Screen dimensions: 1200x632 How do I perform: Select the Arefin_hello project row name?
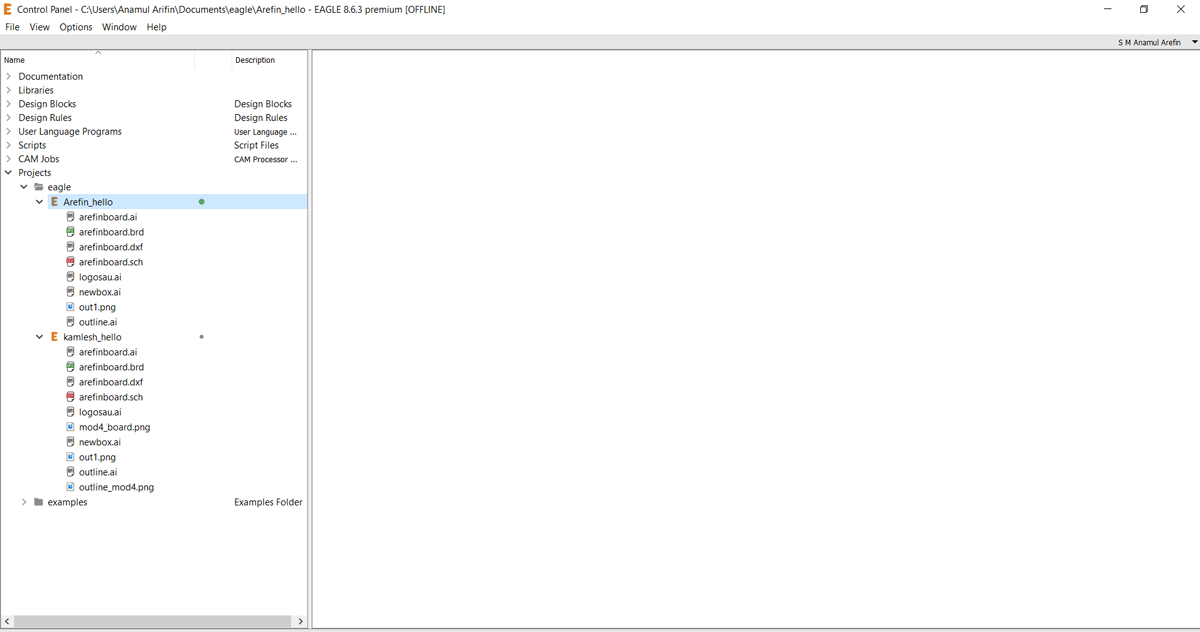pos(88,202)
